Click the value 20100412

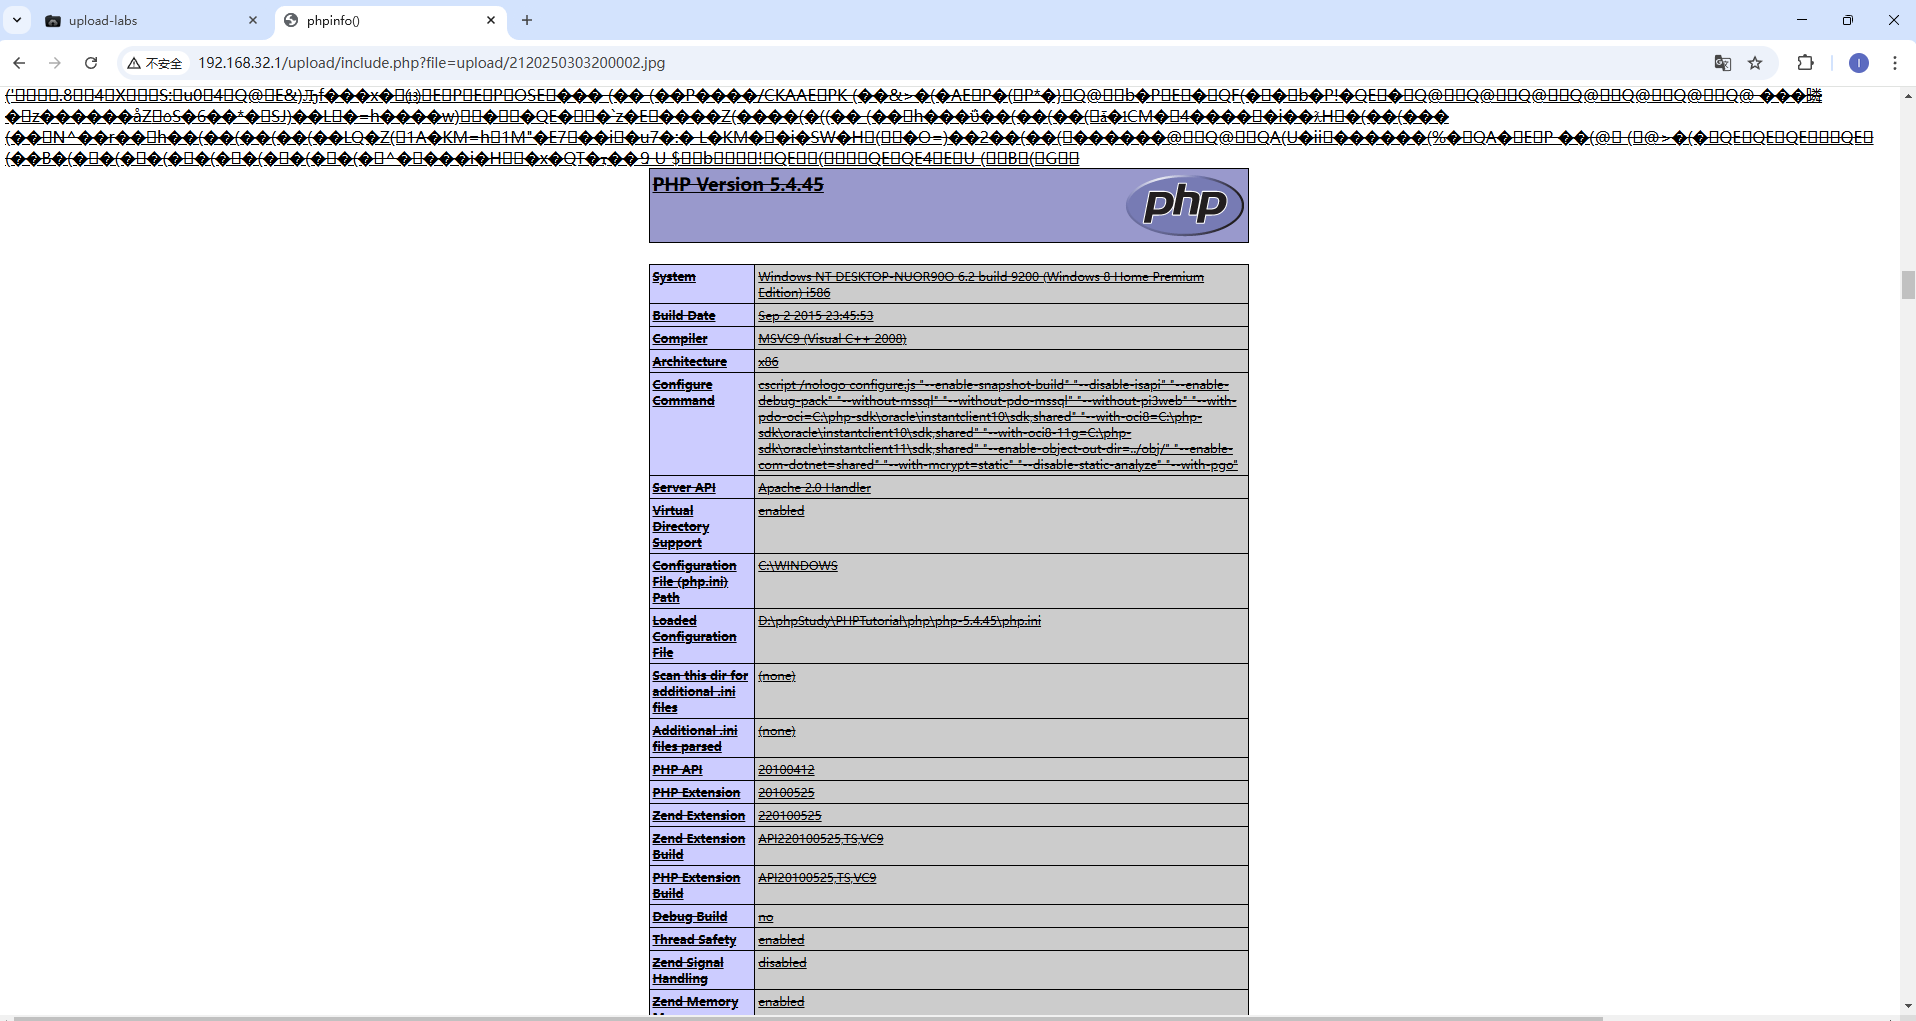(786, 770)
